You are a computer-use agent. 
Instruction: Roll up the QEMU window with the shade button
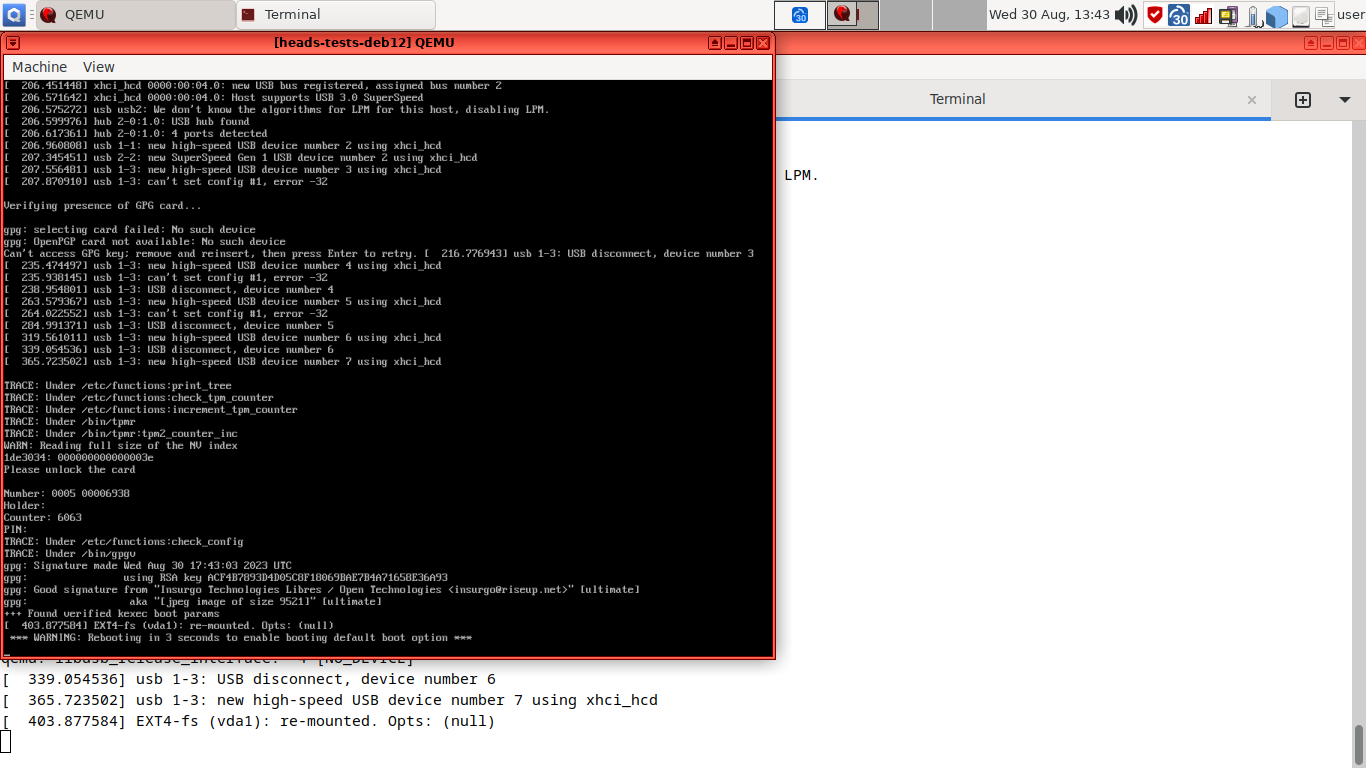(x=713, y=42)
